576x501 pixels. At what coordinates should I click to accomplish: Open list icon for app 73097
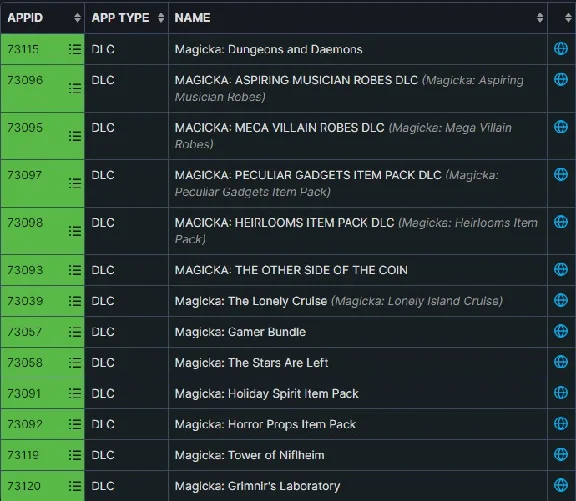pyautogui.click(x=75, y=183)
